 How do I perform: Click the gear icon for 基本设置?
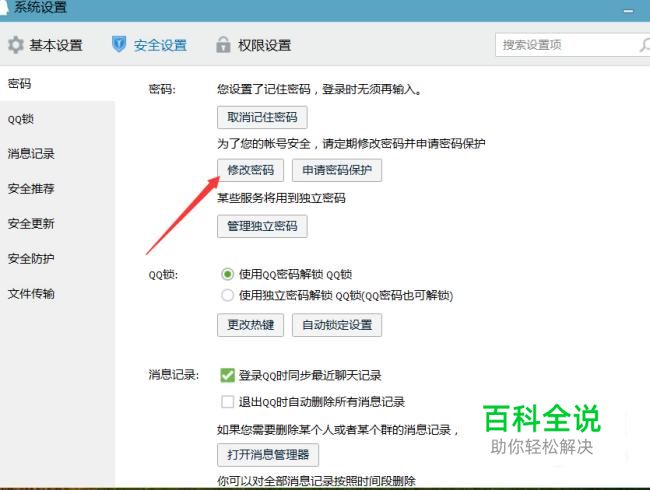pyautogui.click(x=16, y=45)
